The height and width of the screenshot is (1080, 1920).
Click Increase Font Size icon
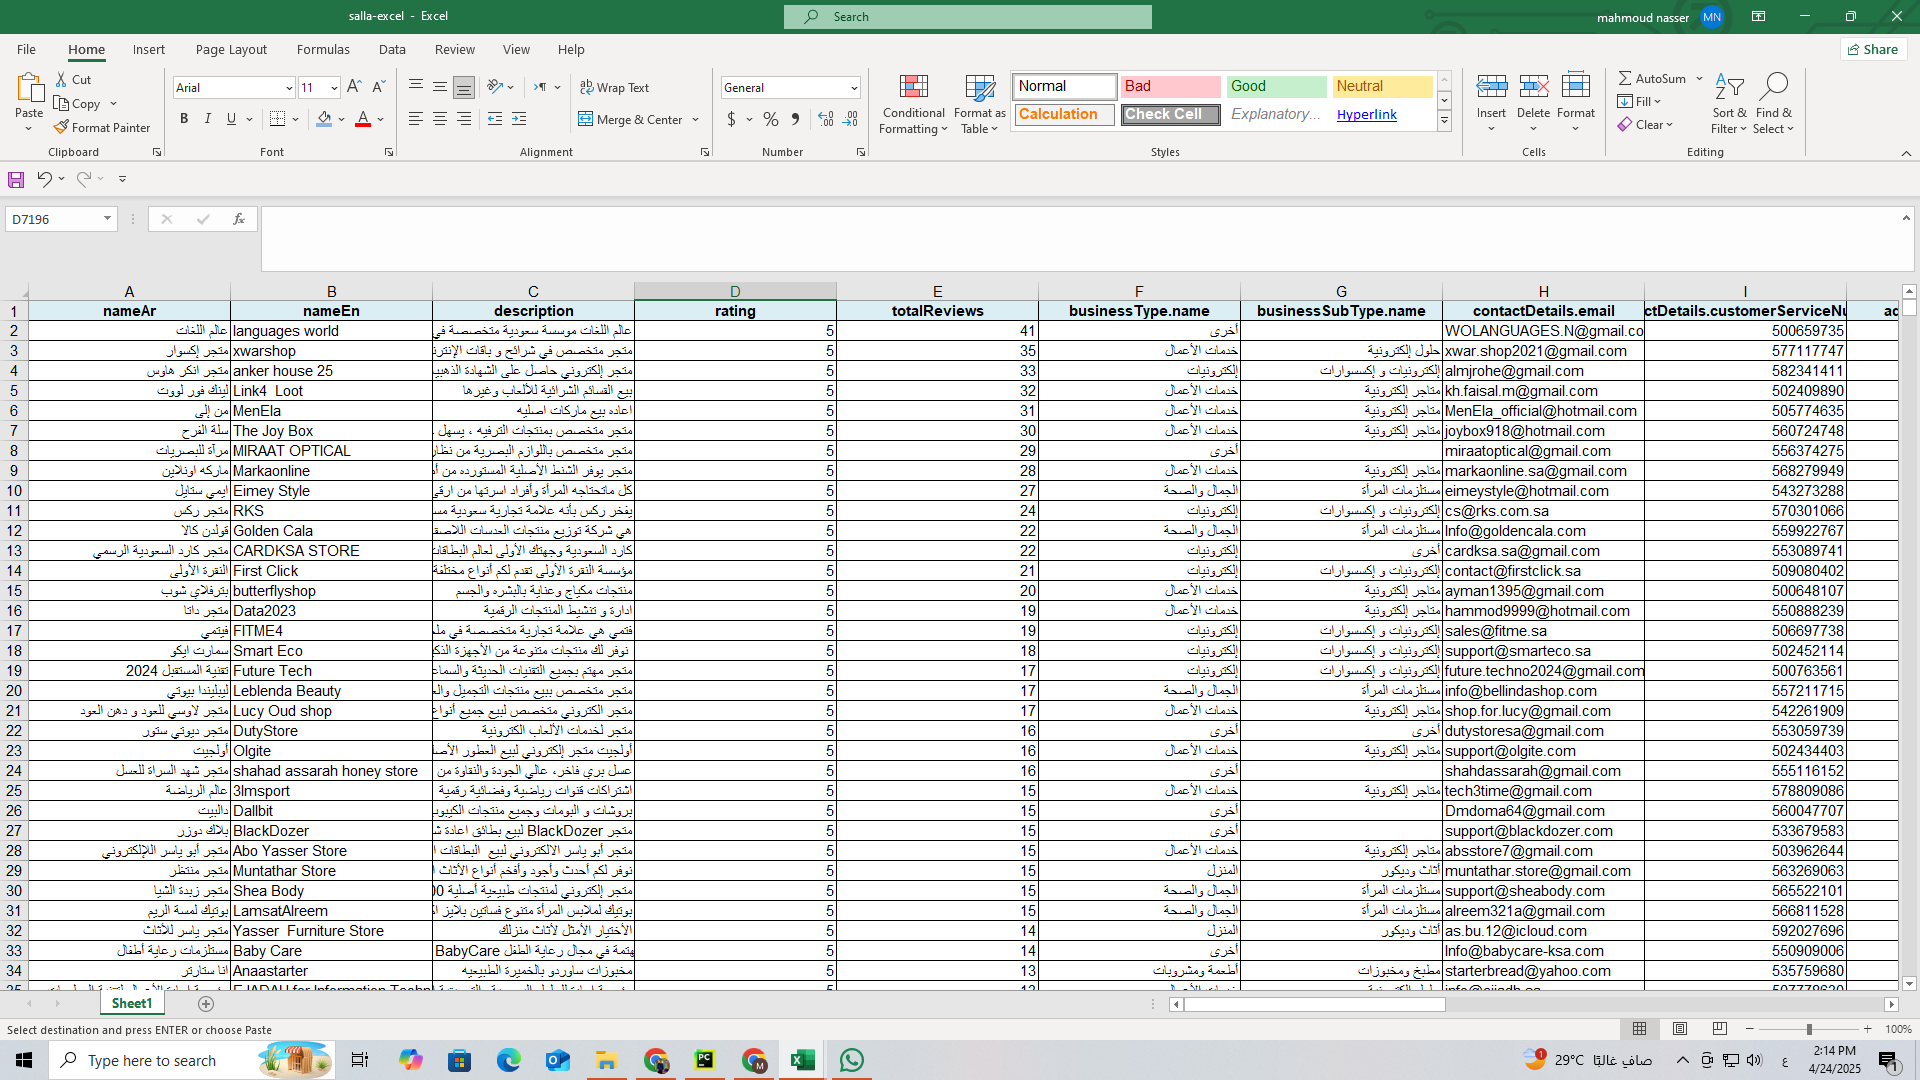[354, 88]
